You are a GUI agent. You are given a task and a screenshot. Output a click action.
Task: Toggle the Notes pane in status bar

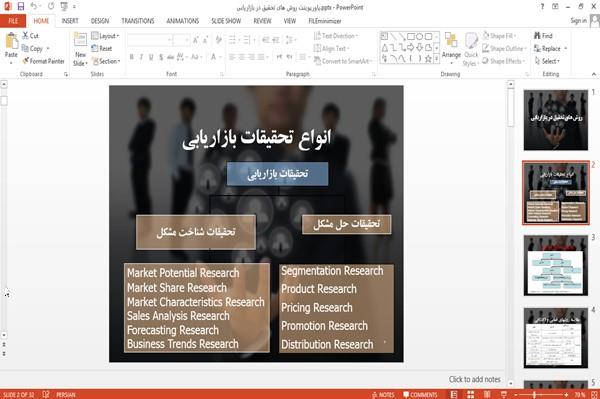[x=383, y=394]
